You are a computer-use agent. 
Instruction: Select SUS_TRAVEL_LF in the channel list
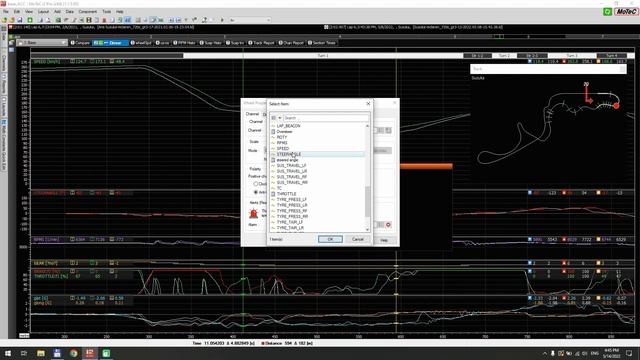[x=291, y=166]
